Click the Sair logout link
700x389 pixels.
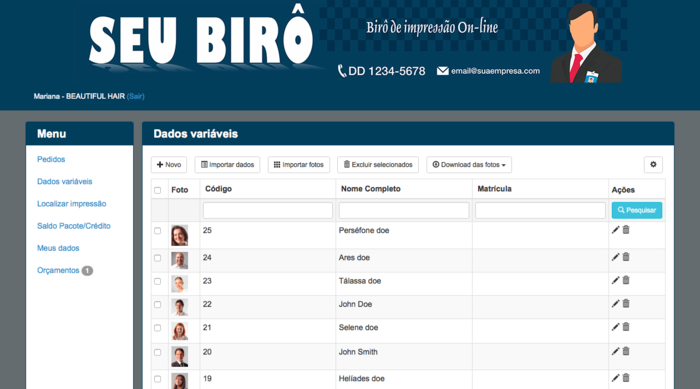pyautogui.click(x=135, y=96)
